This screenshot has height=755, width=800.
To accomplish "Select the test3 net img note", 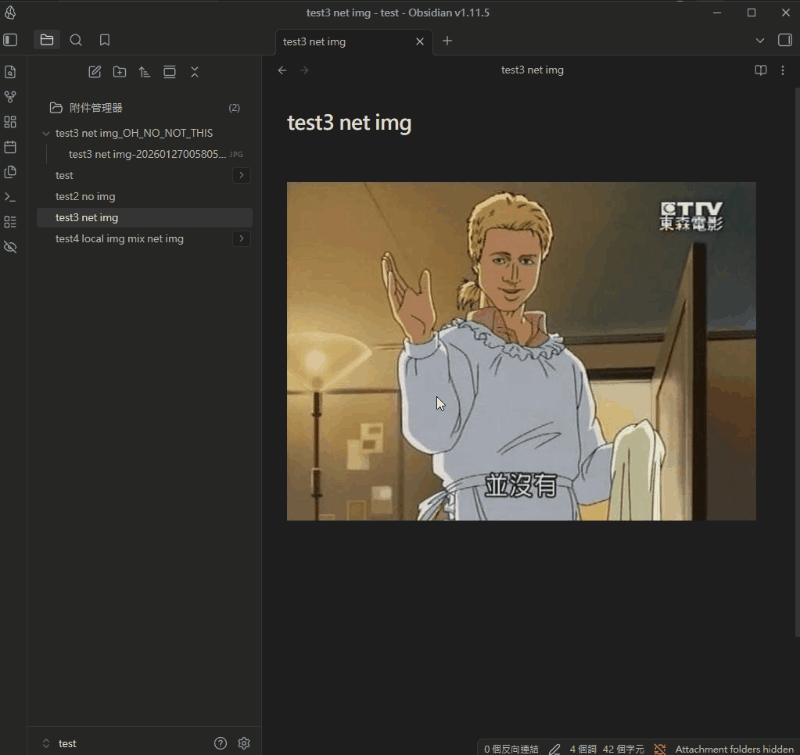I will [x=145, y=217].
